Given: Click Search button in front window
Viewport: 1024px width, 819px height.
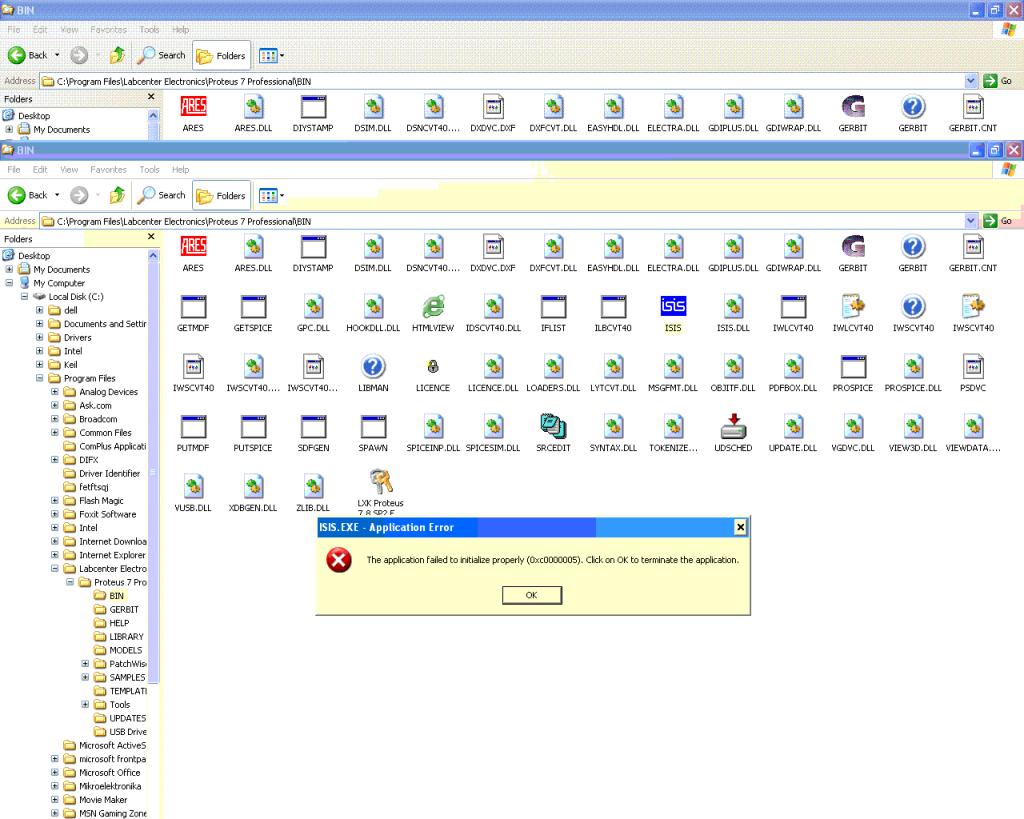Looking at the screenshot, I should point(161,195).
